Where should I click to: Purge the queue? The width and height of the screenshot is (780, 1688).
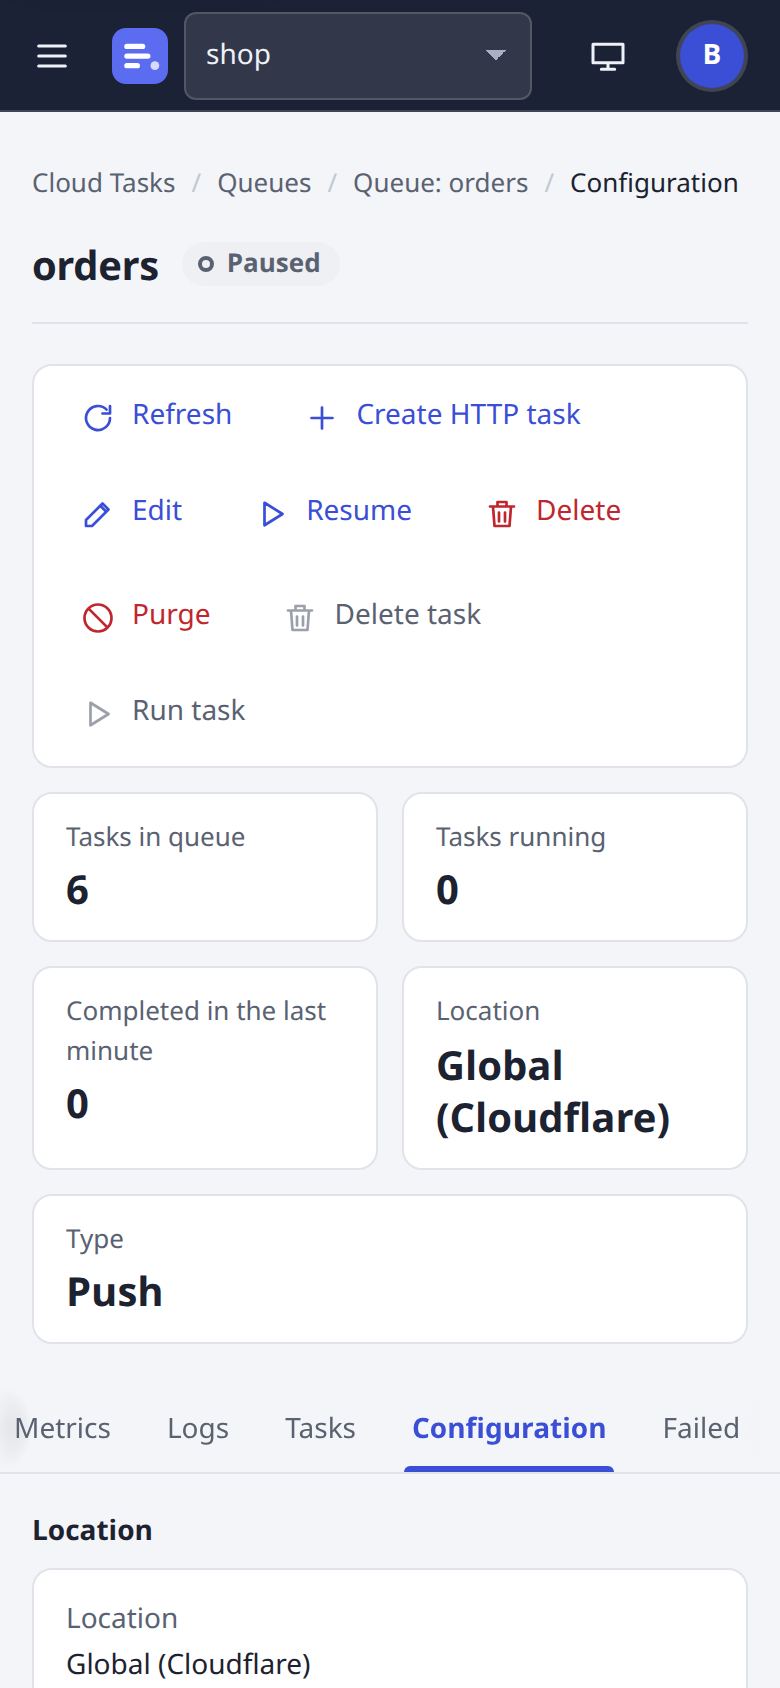pyautogui.click(x=171, y=614)
